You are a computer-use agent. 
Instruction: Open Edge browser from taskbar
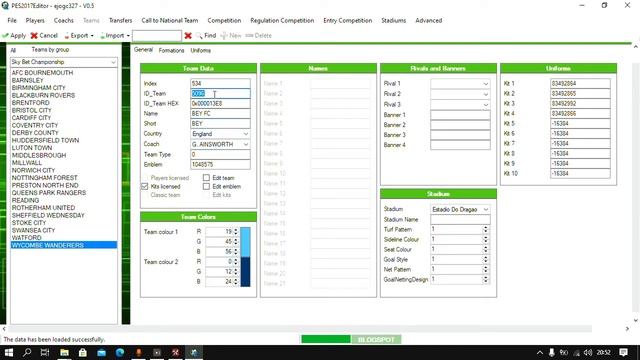coord(120,352)
